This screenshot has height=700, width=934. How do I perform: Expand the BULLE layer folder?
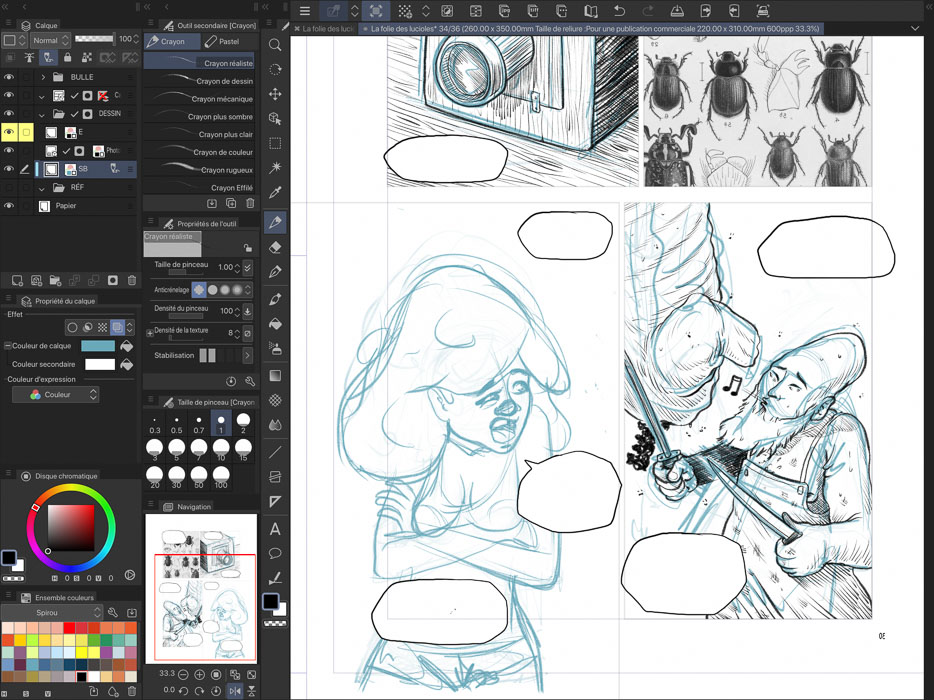pos(43,77)
